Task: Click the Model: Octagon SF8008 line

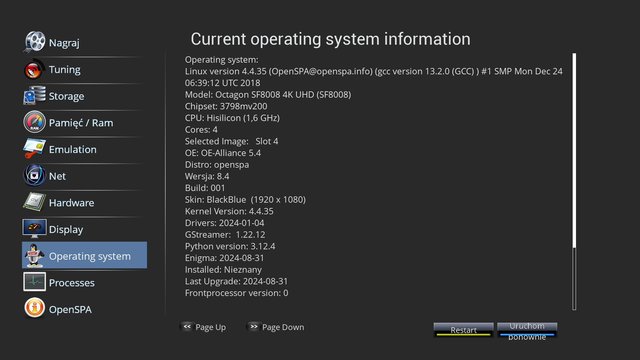Action: [268, 94]
